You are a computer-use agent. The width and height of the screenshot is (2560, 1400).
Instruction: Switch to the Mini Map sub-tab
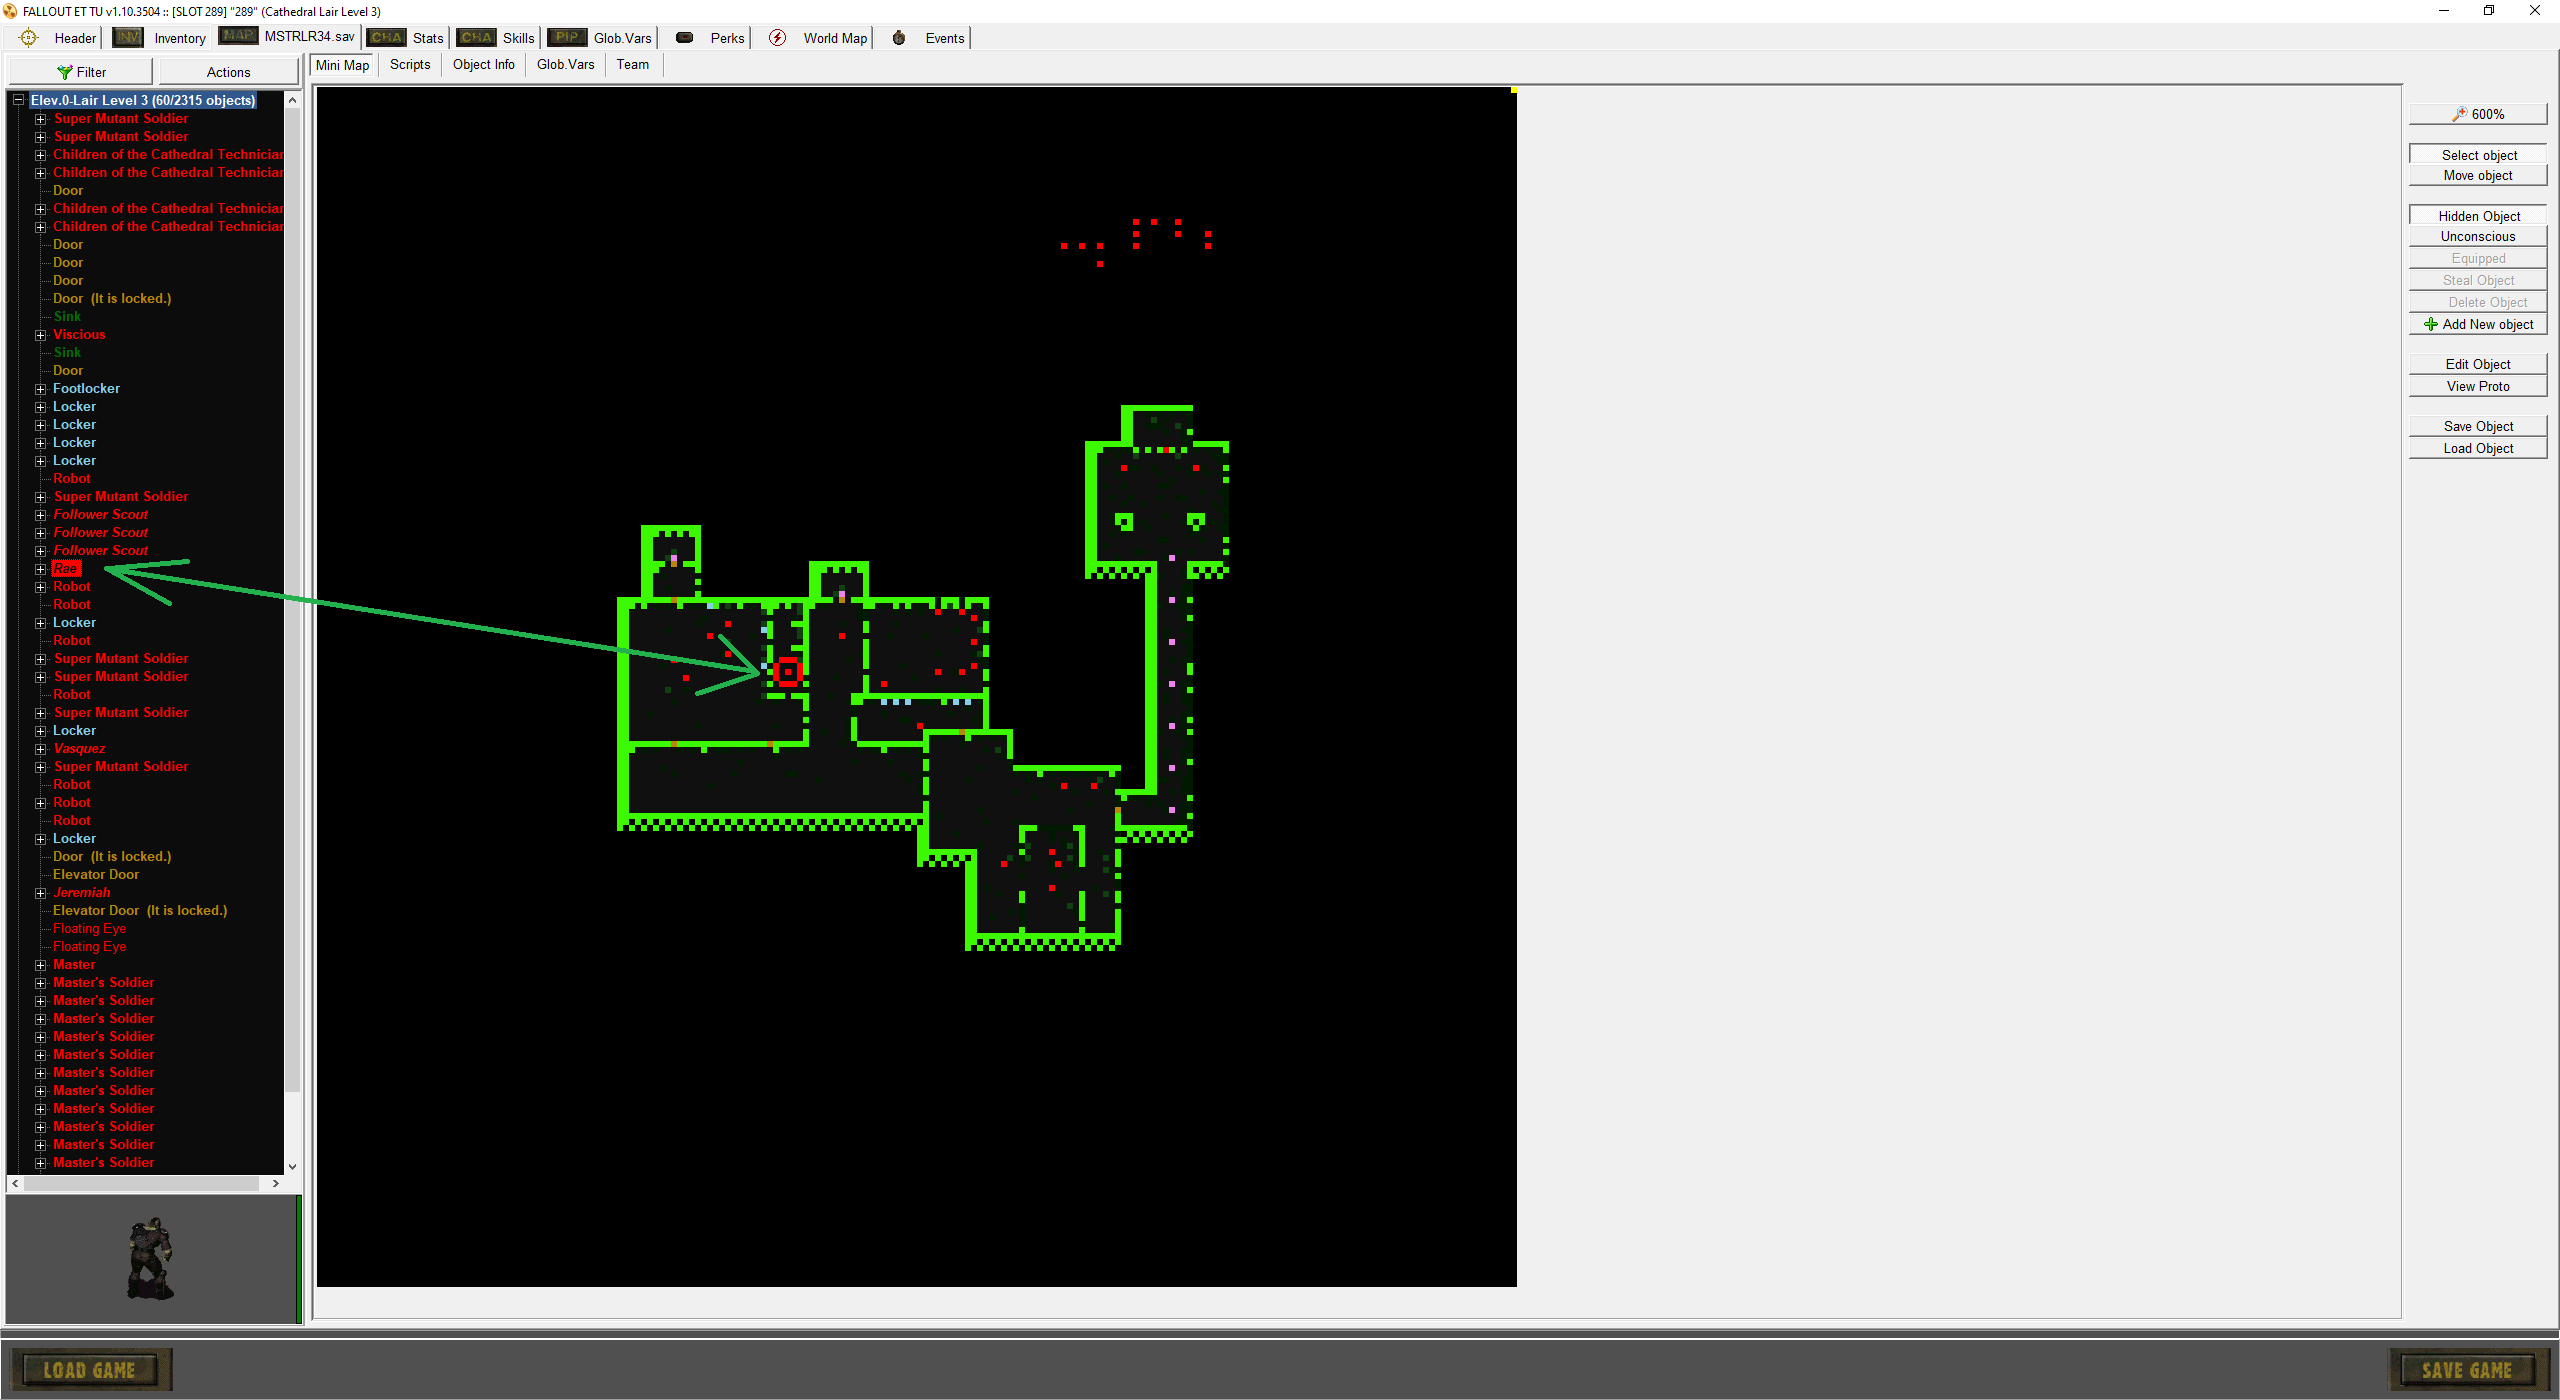click(343, 65)
